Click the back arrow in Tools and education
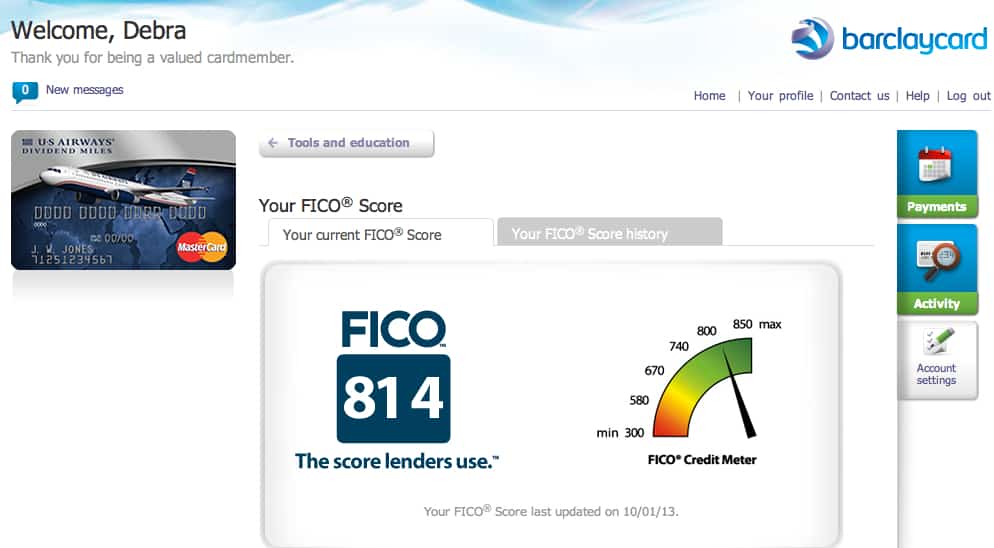The height and width of the screenshot is (548, 994). click(x=273, y=143)
